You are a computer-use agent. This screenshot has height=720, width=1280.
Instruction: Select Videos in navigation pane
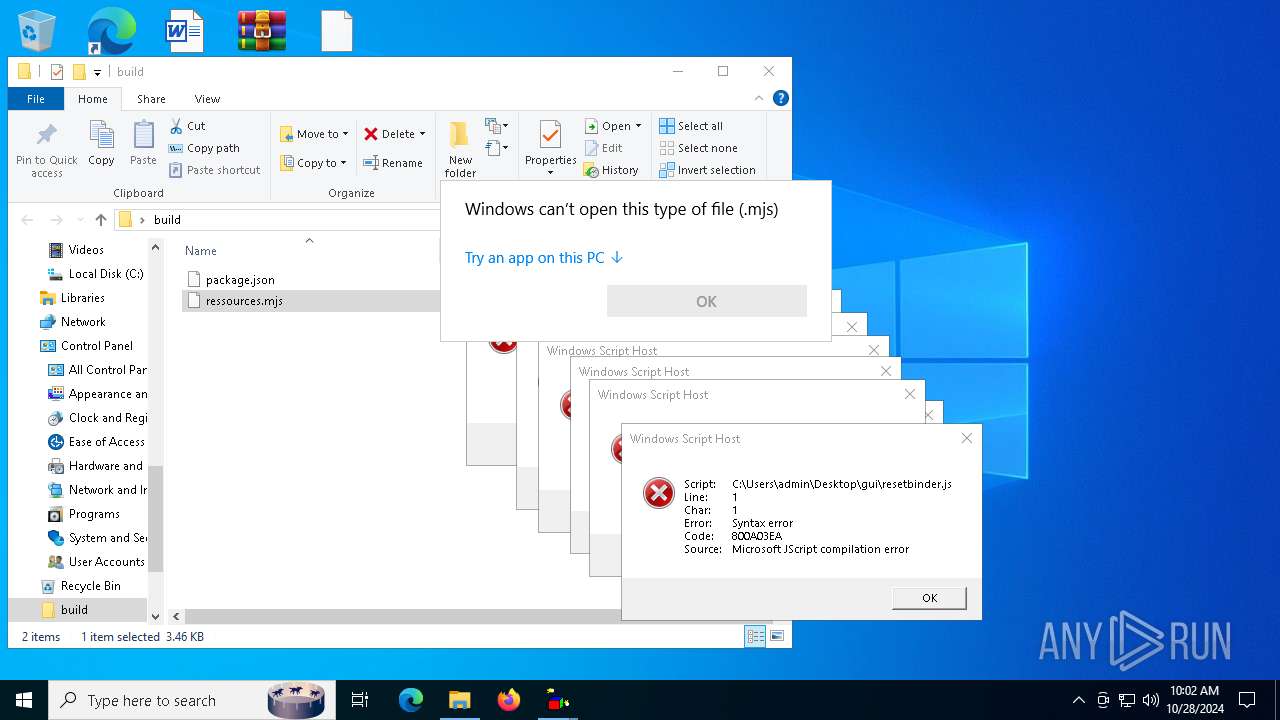point(86,250)
